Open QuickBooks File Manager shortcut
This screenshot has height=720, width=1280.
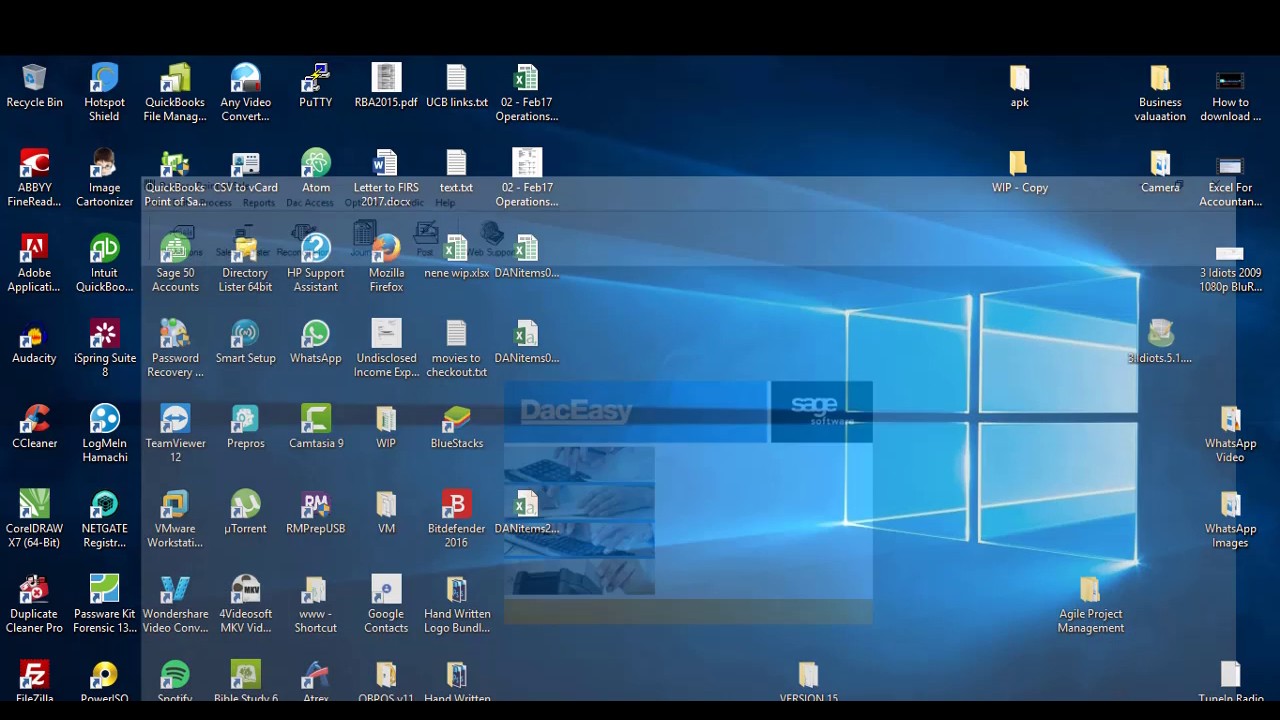tap(175, 92)
